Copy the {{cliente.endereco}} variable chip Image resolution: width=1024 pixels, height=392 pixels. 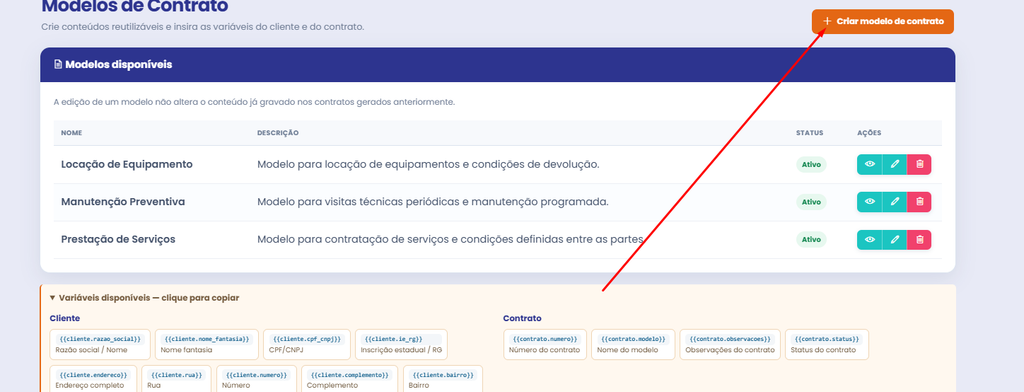pos(93,379)
